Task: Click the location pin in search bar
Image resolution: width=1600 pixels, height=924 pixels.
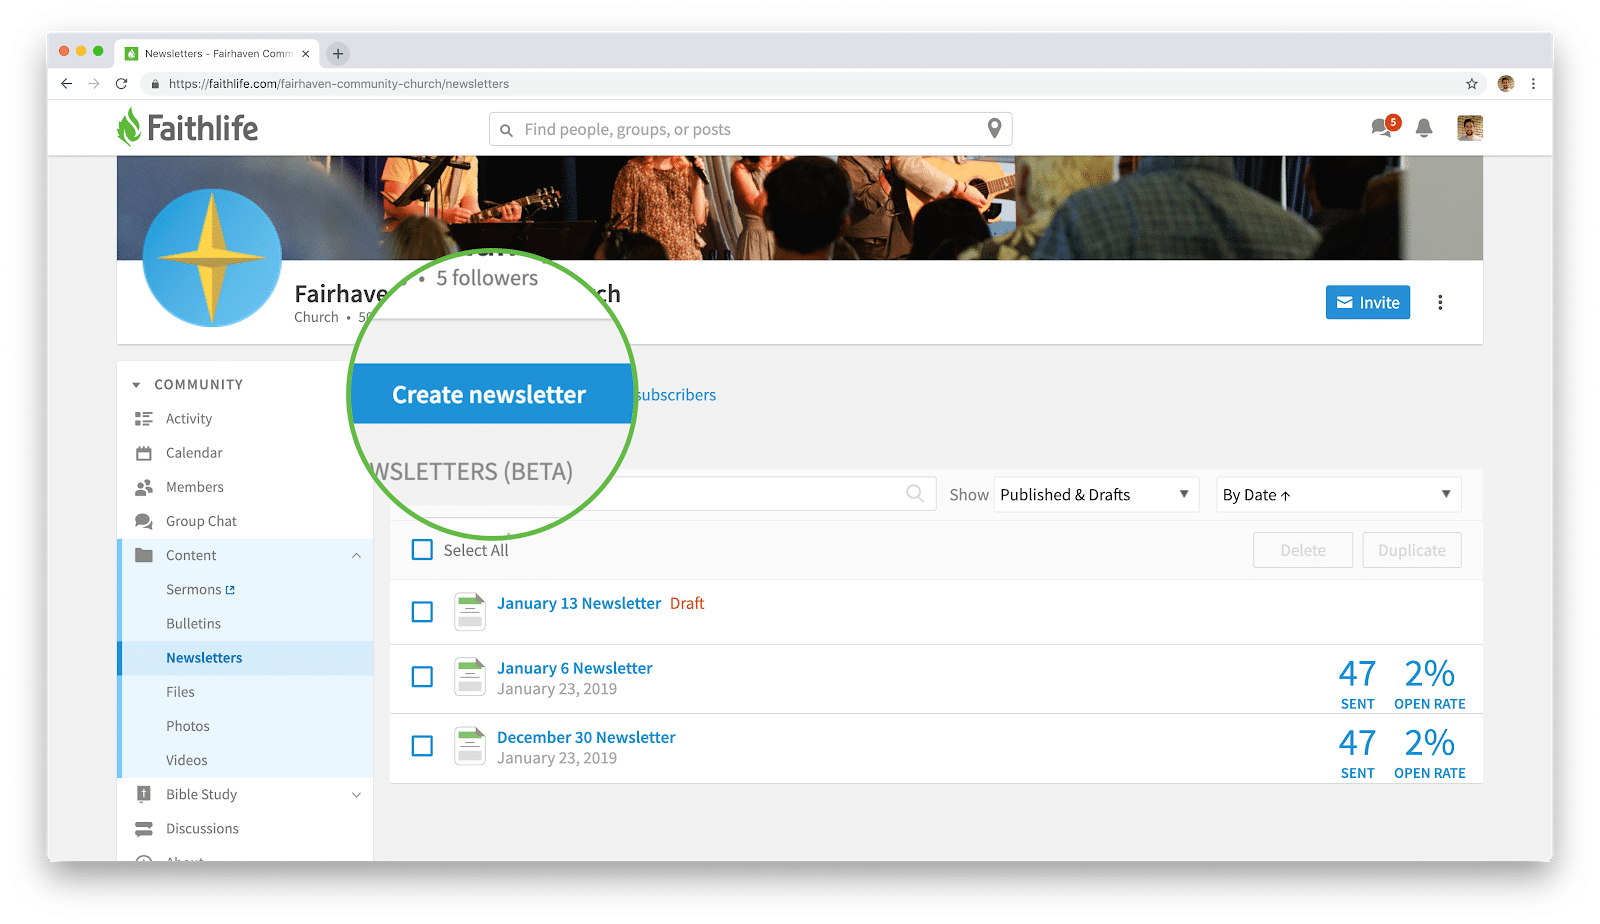Action: click(x=994, y=128)
